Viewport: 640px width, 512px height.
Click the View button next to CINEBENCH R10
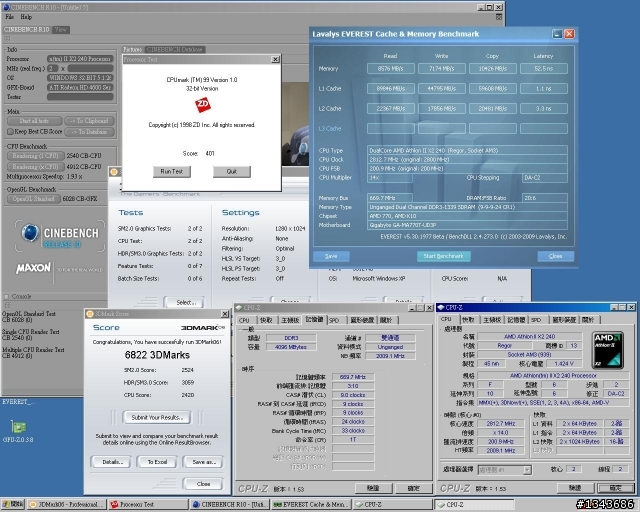[x=61, y=30]
